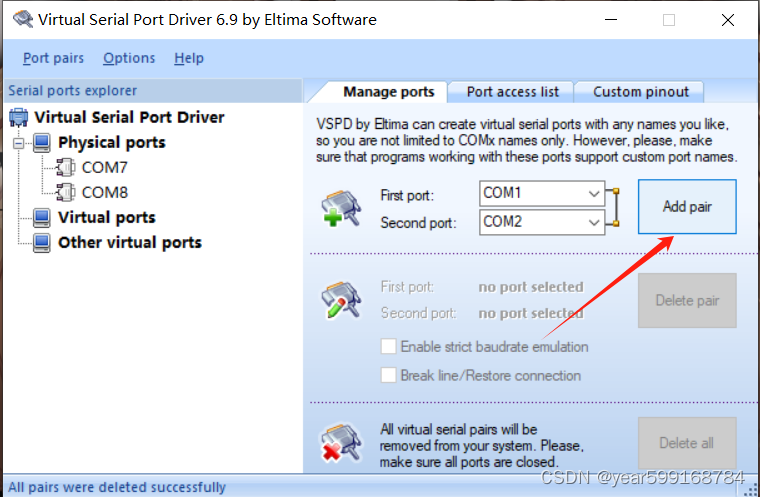
Task: Enable strict baudrate emulation checkbox
Action: pyautogui.click(x=388, y=347)
